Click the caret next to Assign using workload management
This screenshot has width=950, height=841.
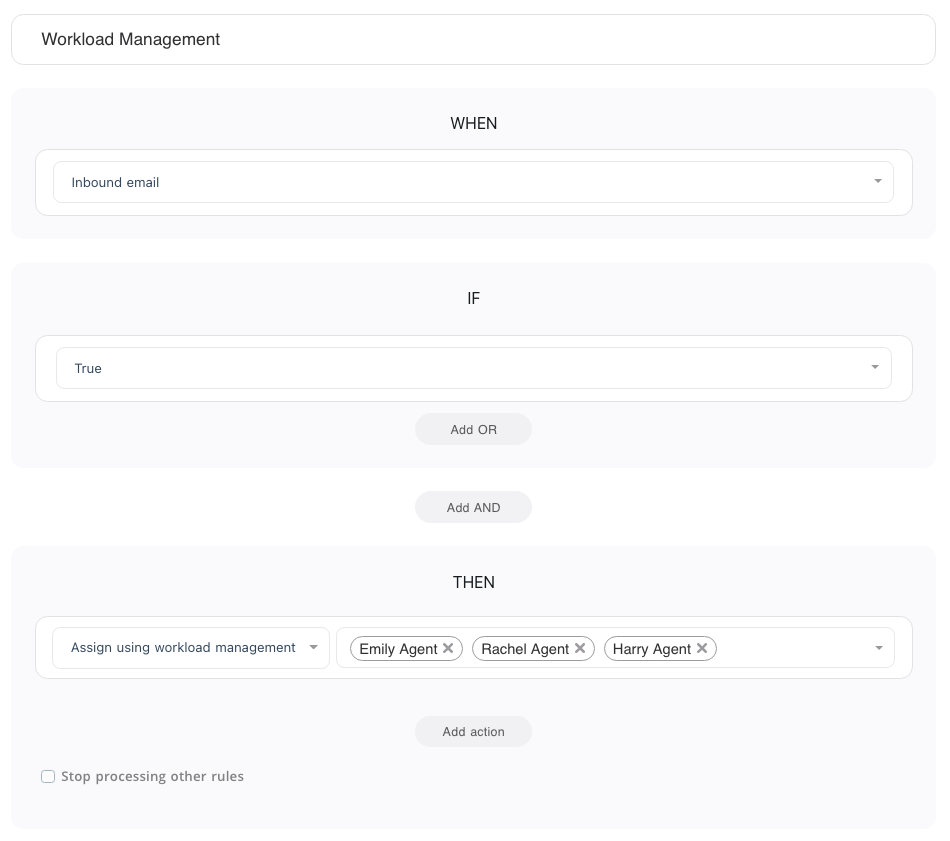(x=313, y=648)
